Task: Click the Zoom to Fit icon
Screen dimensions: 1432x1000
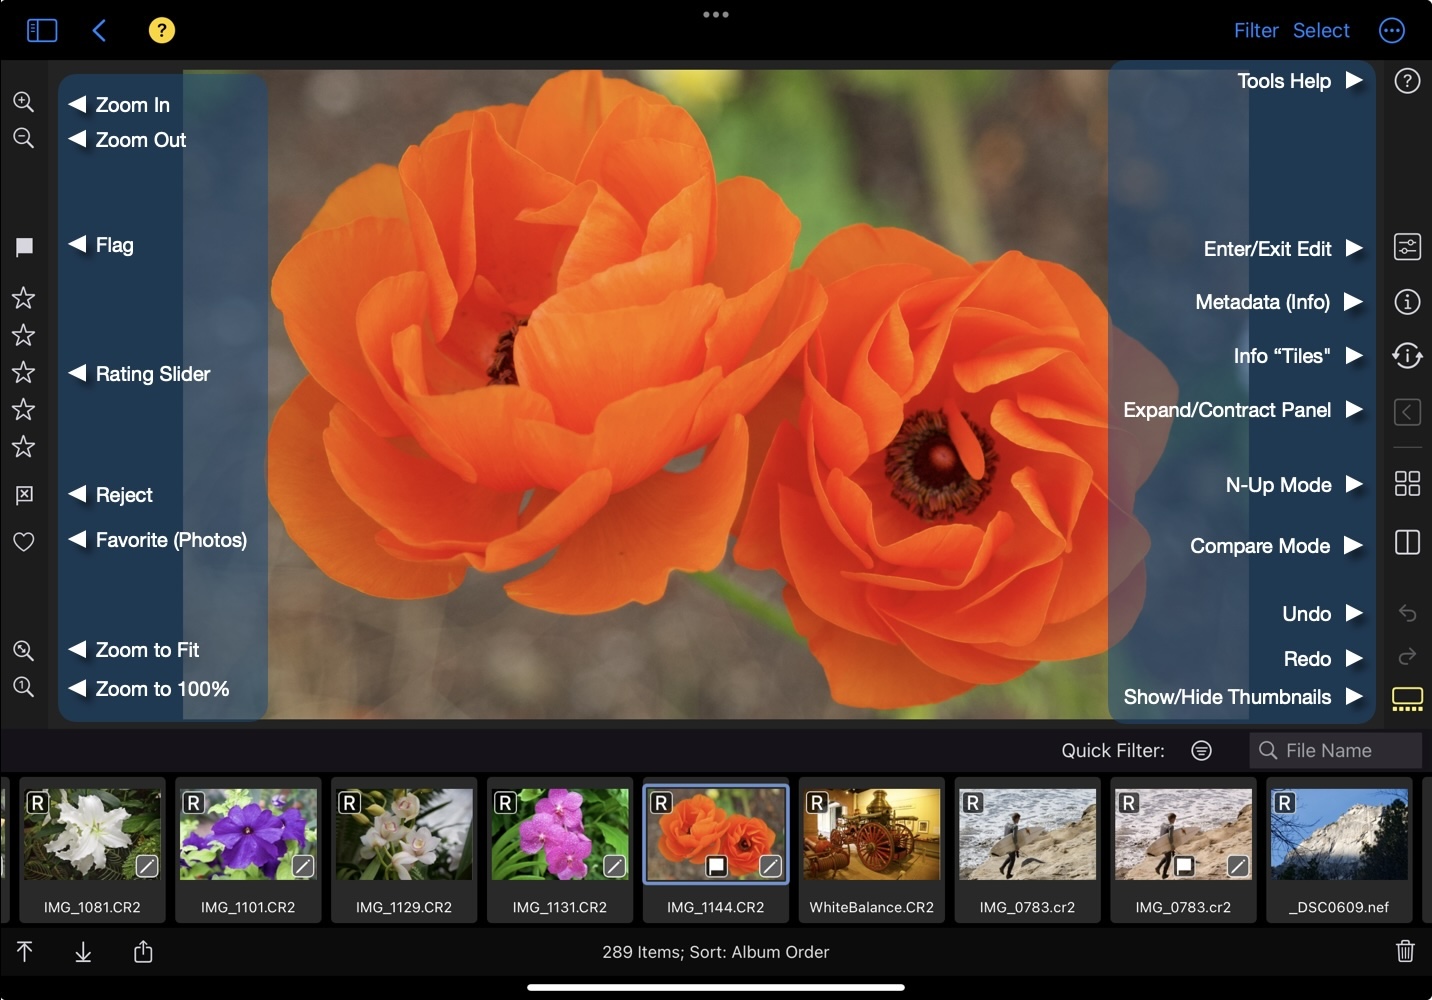Action: click(x=23, y=651)
